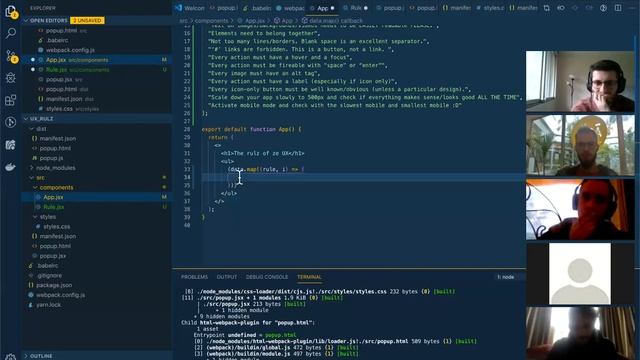Click the 'data.map((rule, i) =>' code line
The width and height of the screenshot is (640, 360).
[x=266, y=169]
